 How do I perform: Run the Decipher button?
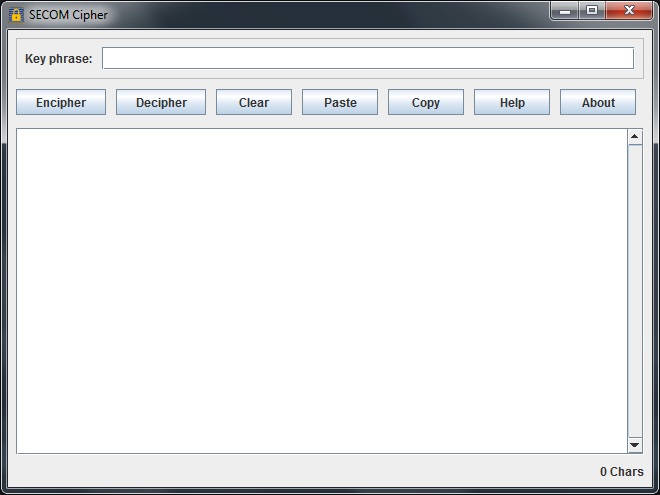coord(161,102)
